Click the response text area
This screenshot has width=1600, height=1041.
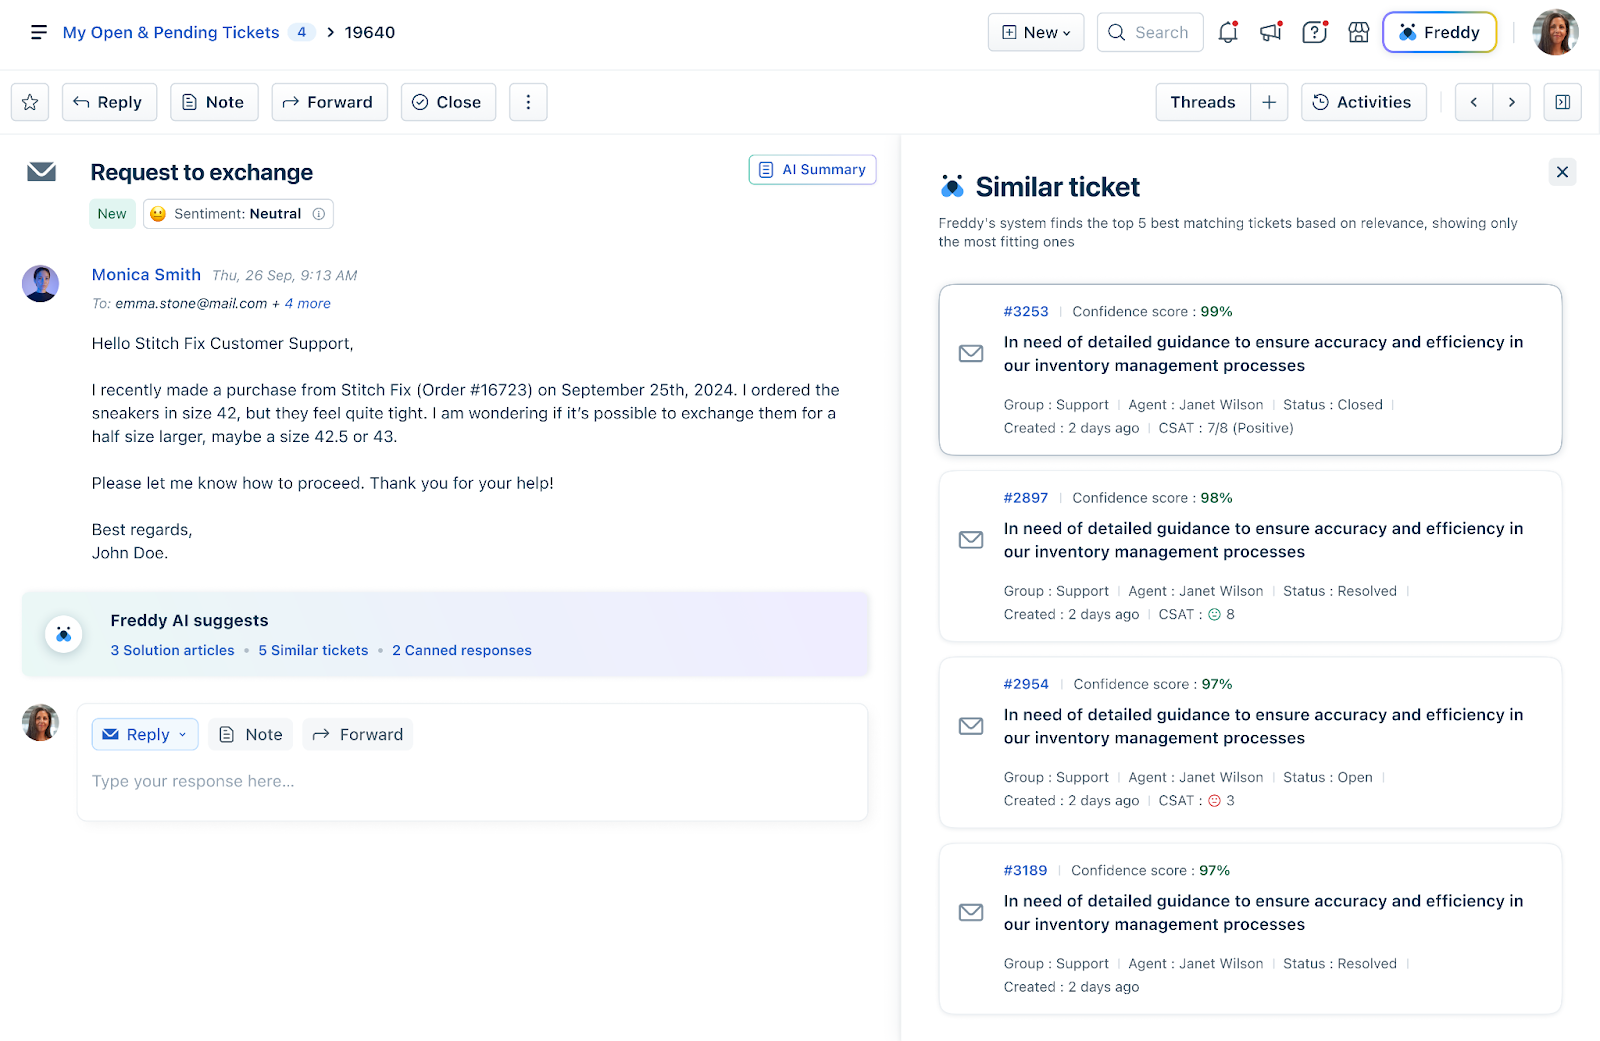(x=472, y=782)
